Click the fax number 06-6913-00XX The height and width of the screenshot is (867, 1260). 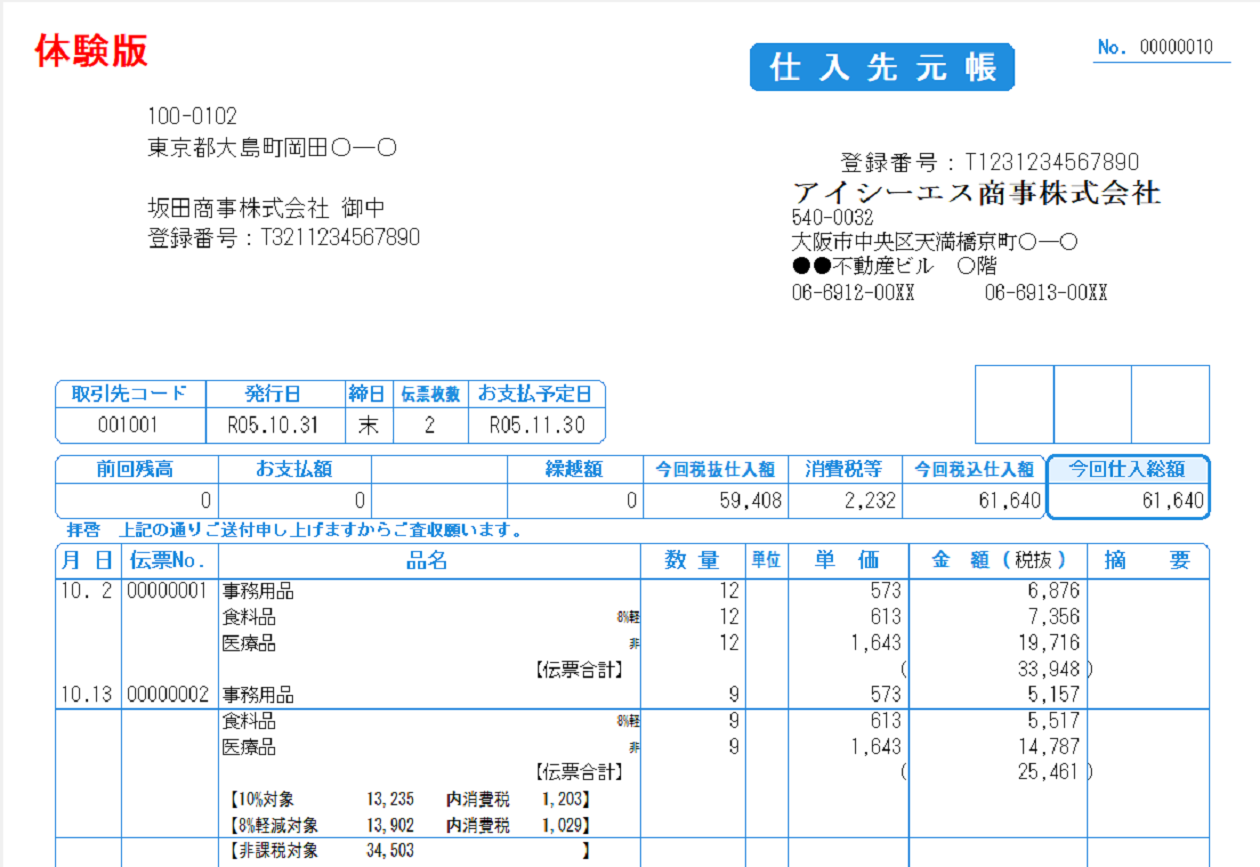click(1046, 293)
